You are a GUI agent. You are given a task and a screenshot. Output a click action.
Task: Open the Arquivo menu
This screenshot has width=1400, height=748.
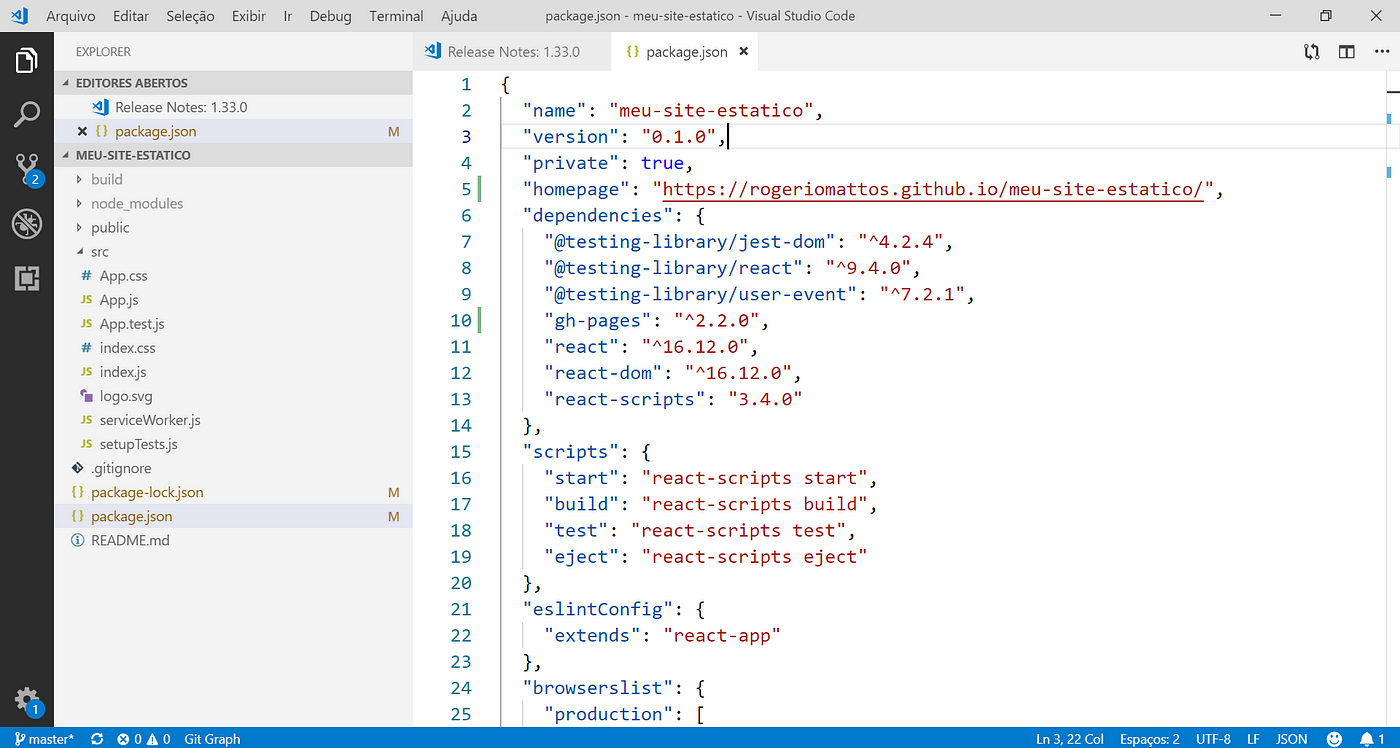(71, 16)
